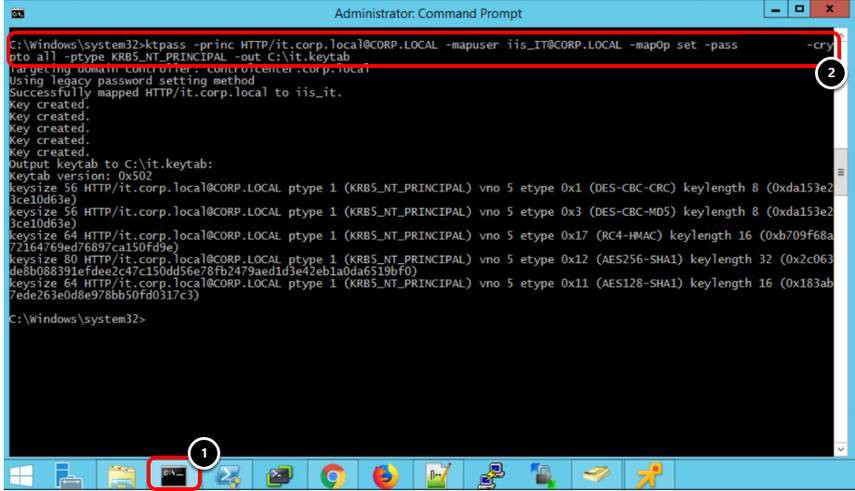Open the green terminal console taskbar icon

coord(279,476)
